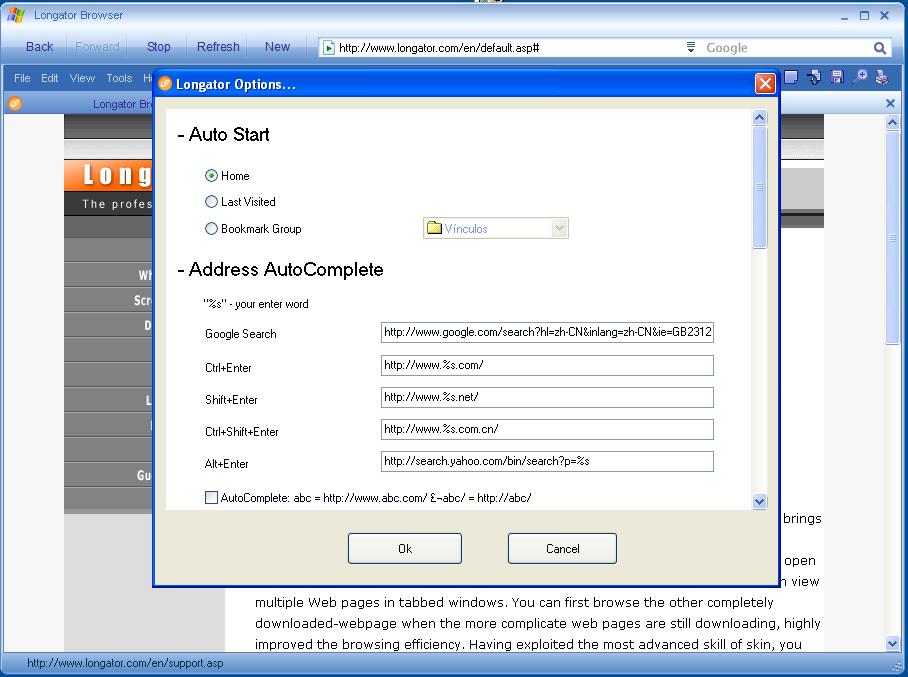Click the floppy disk save icon
Image resolution: width=908 pixels, height=677 pixels.
point(837,77)
